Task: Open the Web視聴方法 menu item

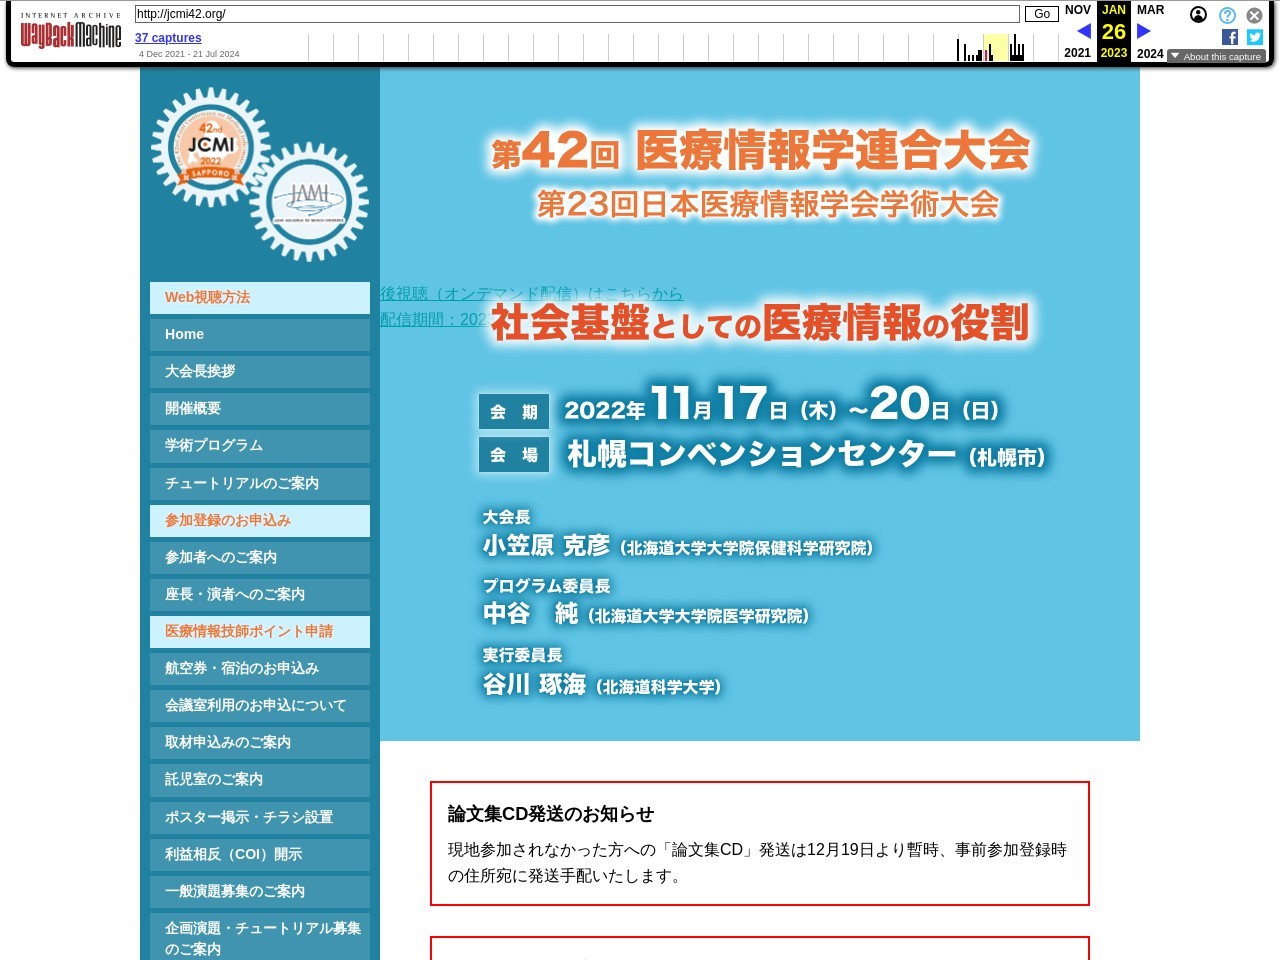Action: pyautogui.click(x=260, y=297)
